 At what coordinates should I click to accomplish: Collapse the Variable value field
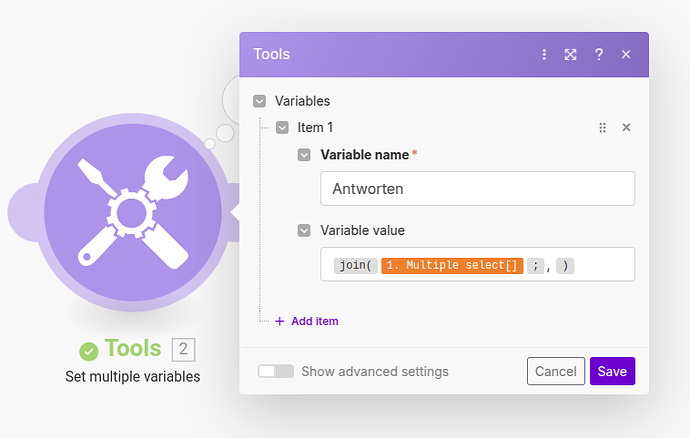point(304,230)
